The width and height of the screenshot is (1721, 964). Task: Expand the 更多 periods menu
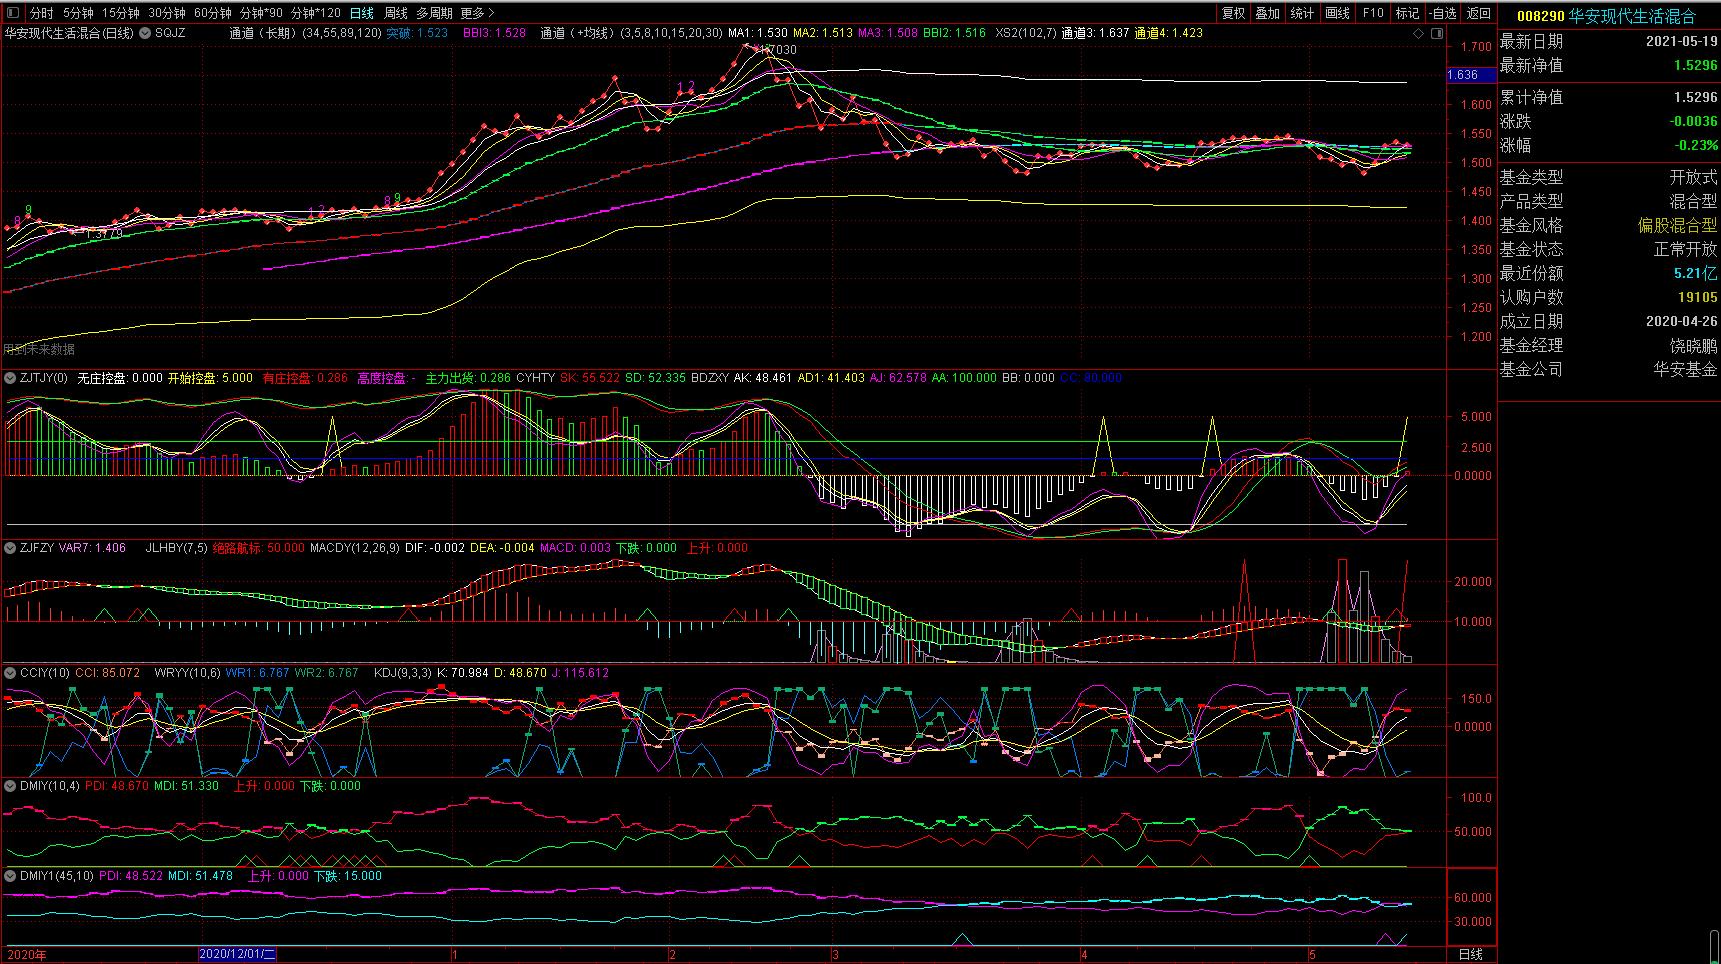[x=477, y=13]
